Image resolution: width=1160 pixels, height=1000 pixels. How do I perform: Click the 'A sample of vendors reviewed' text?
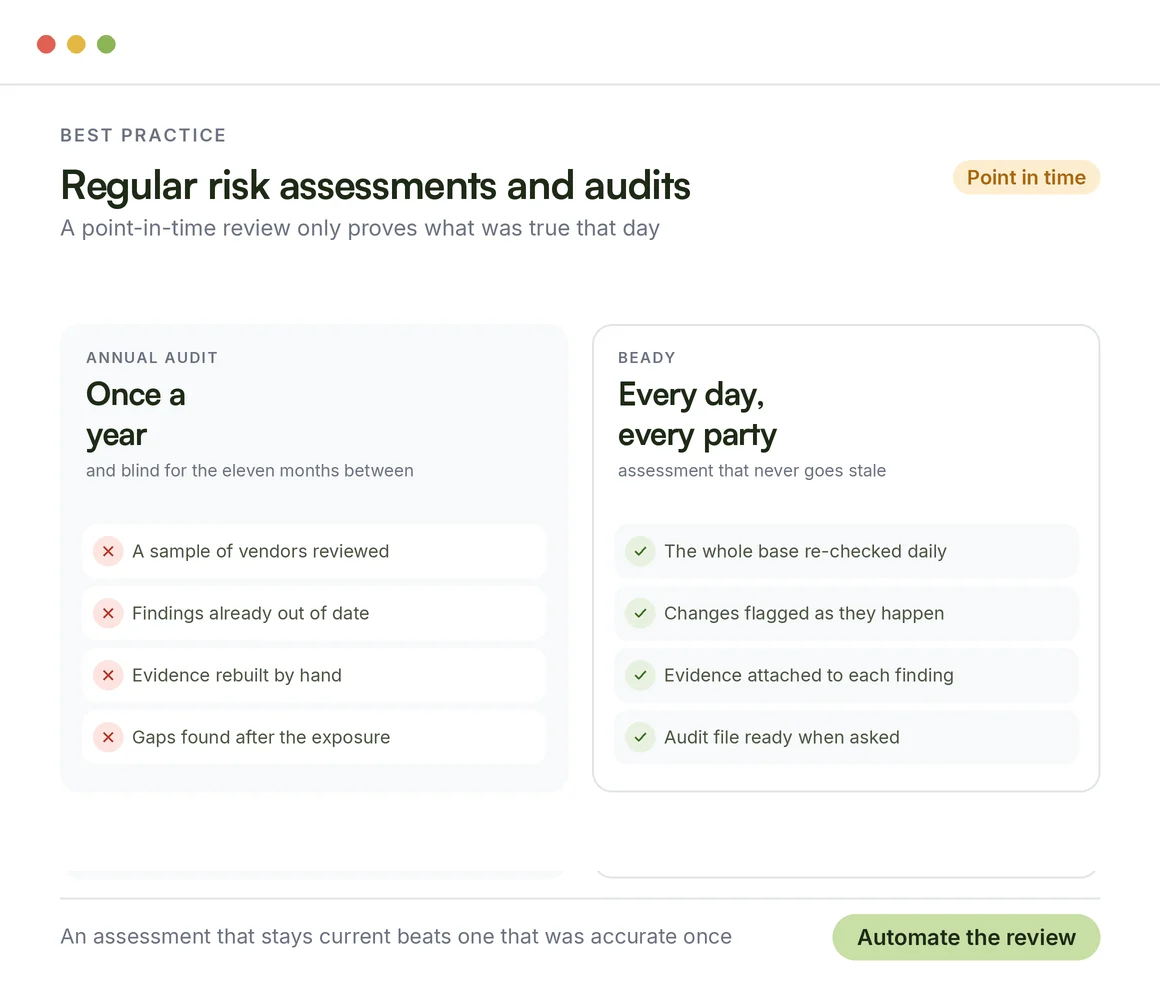[x=260, y=551]
